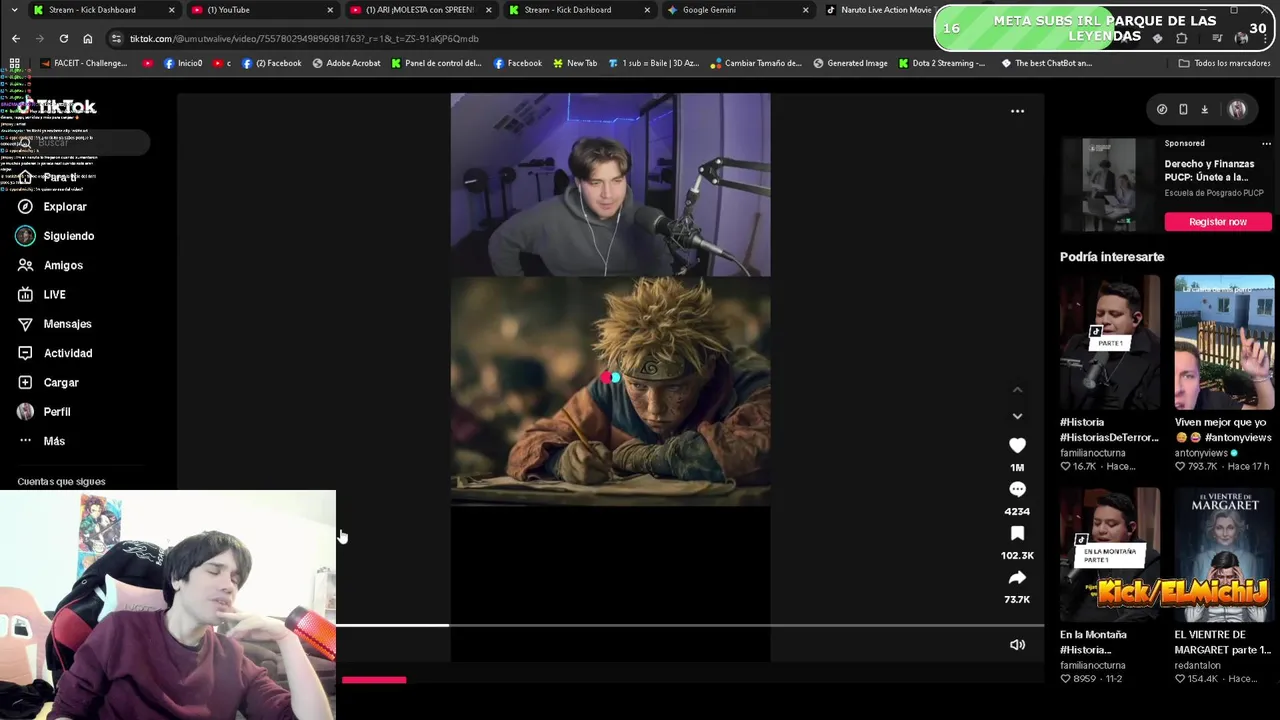Open LIVE in the TikTok sidebar
The height and width of the screenshot is (720, 1280).
click(54, 295)
